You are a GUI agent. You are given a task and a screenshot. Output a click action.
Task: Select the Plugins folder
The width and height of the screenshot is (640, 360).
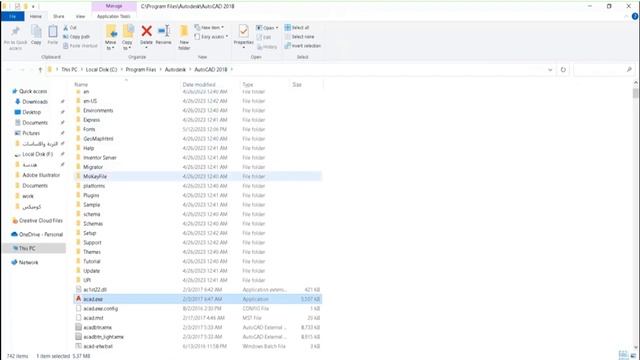198,196
